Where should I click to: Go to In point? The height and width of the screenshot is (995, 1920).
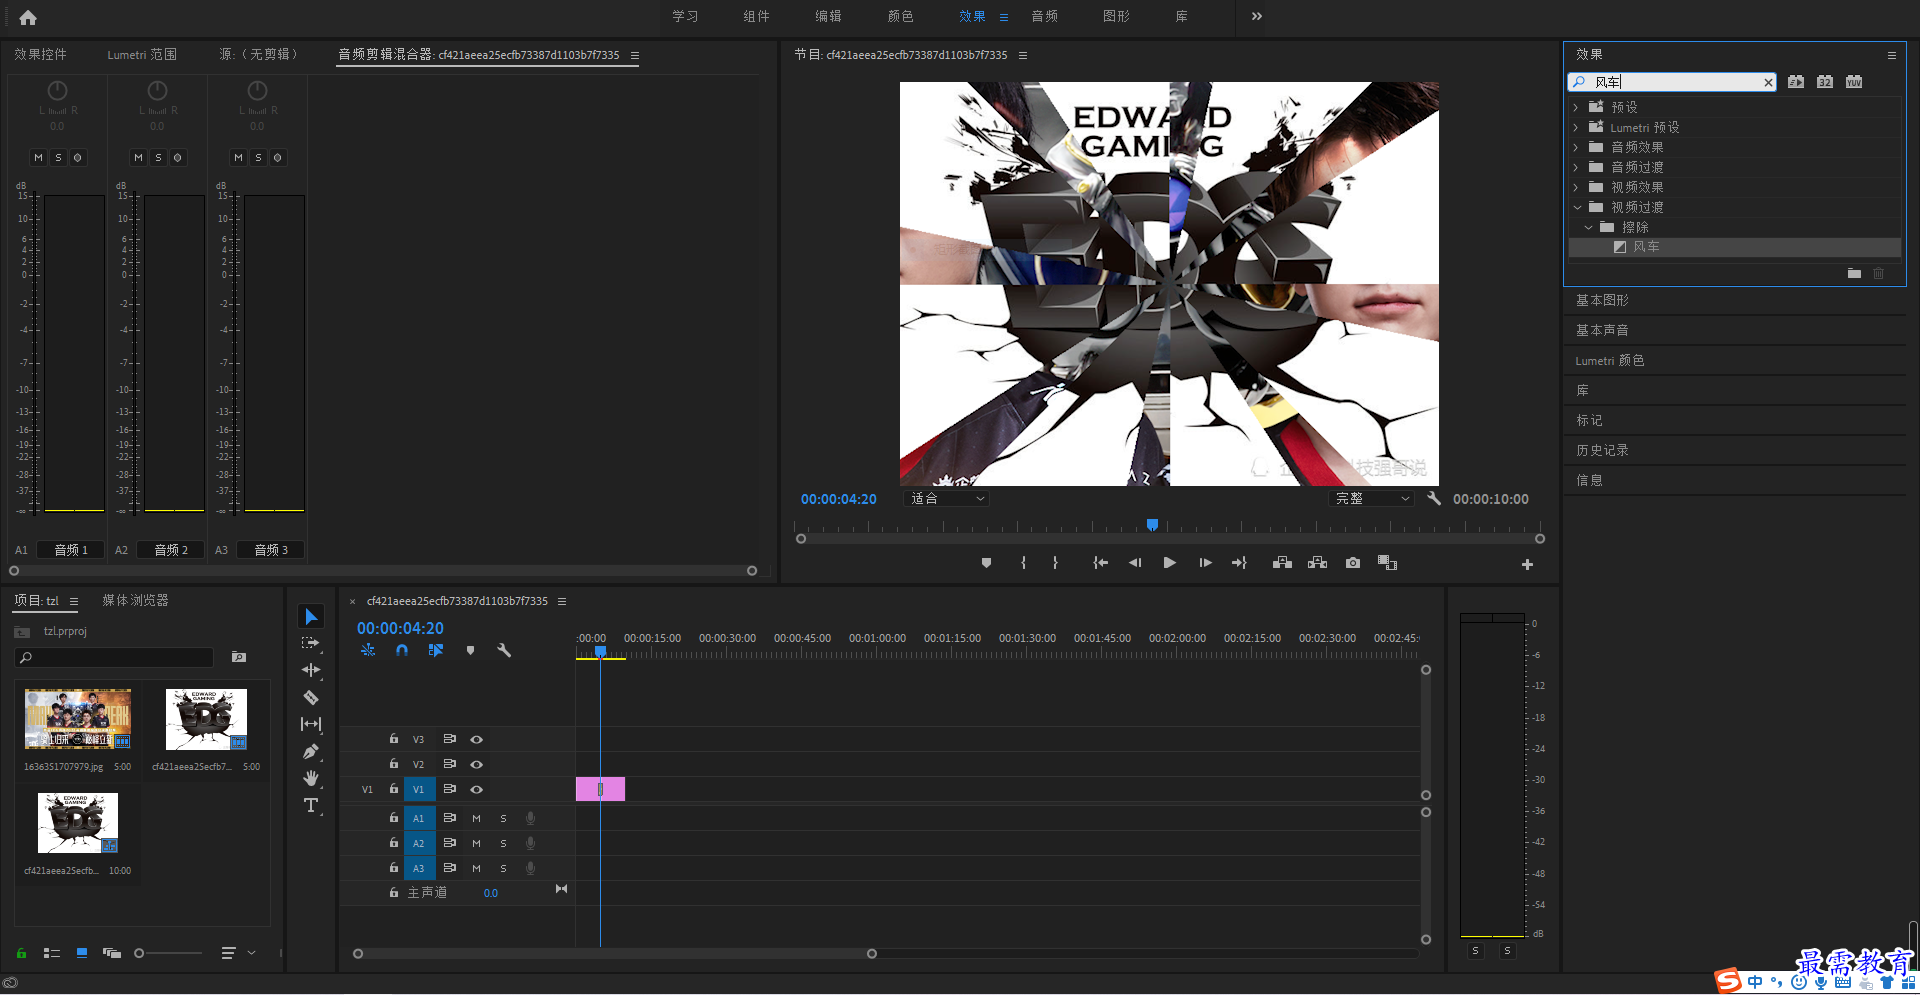click(x=1100, y=563)
